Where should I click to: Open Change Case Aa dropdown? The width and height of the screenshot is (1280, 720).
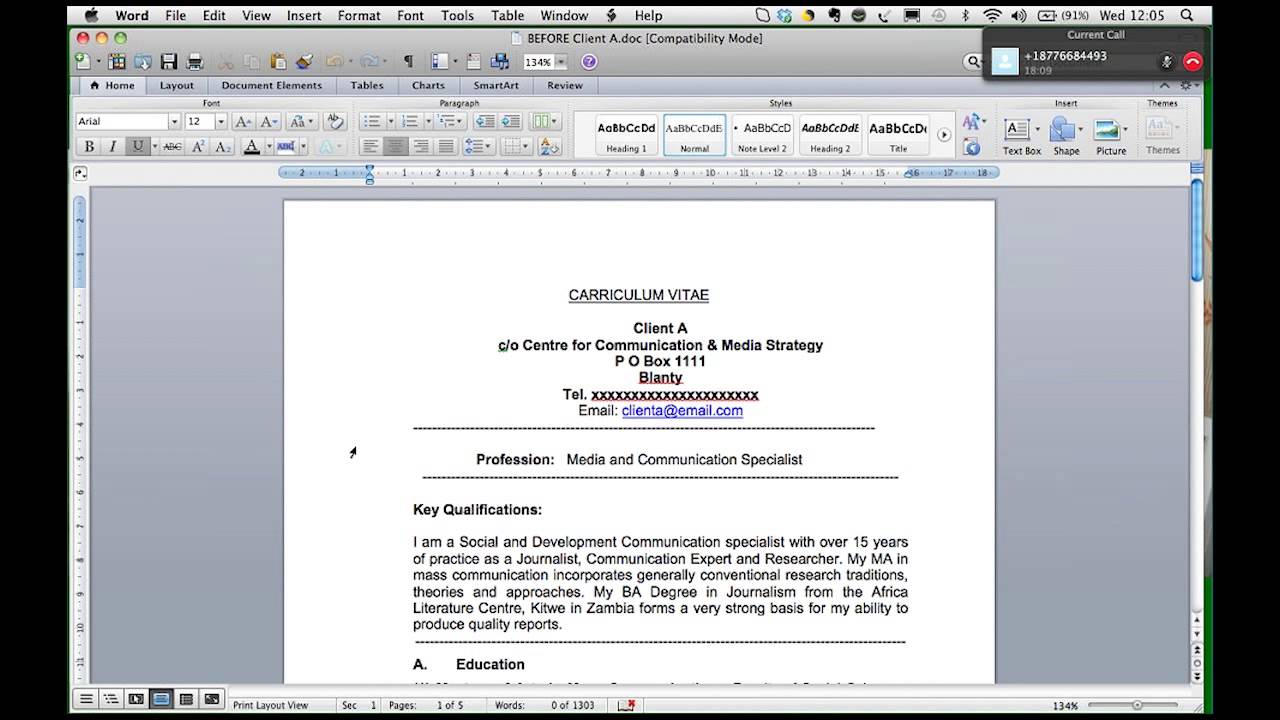[x=300, y=121]
